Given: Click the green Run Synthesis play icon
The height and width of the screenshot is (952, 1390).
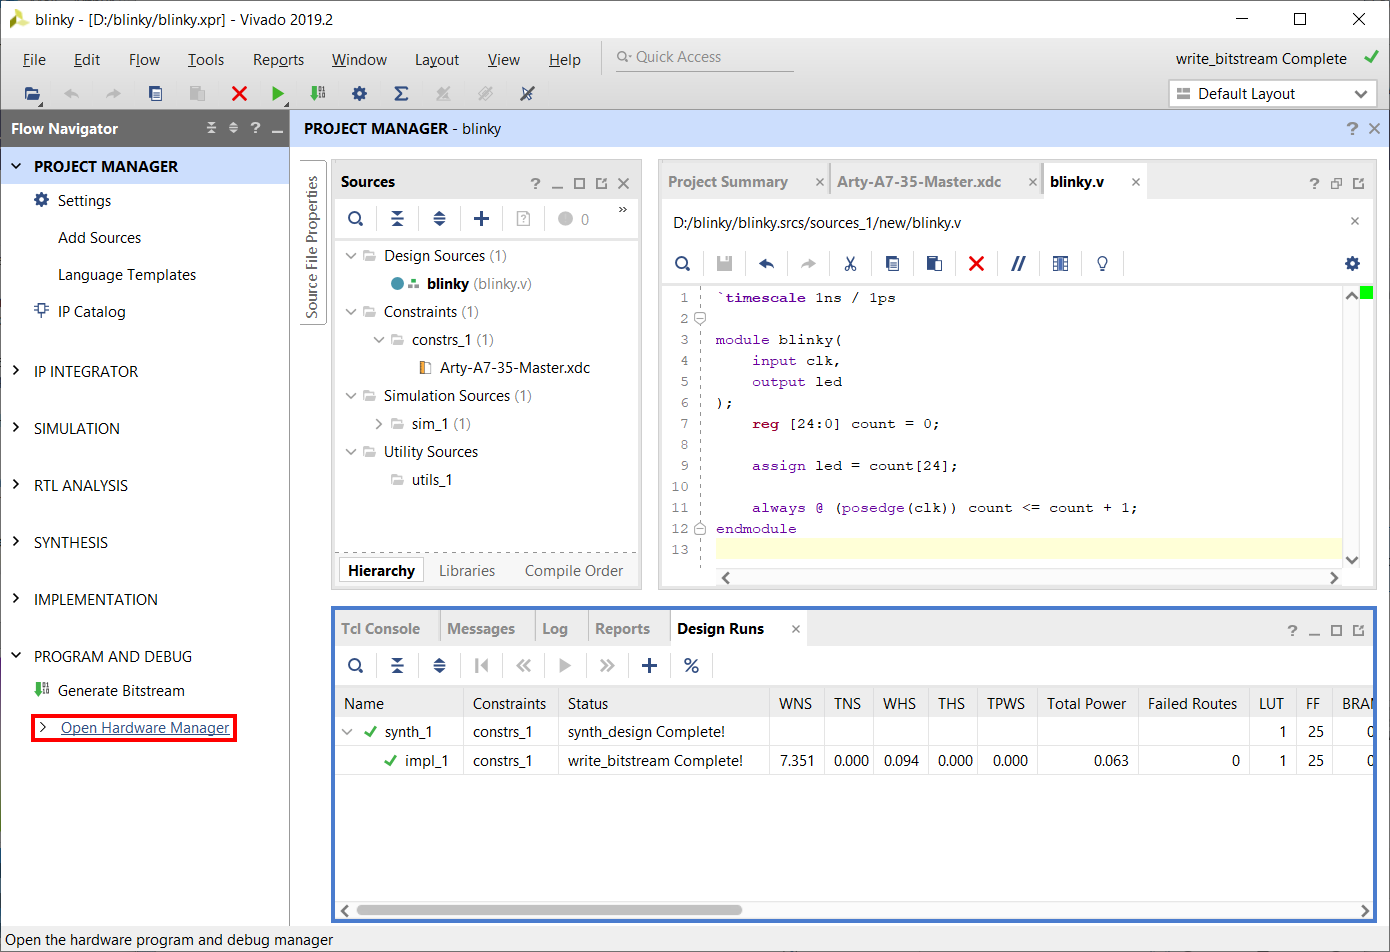Looking at the screenshot, I should pos(277,94).
